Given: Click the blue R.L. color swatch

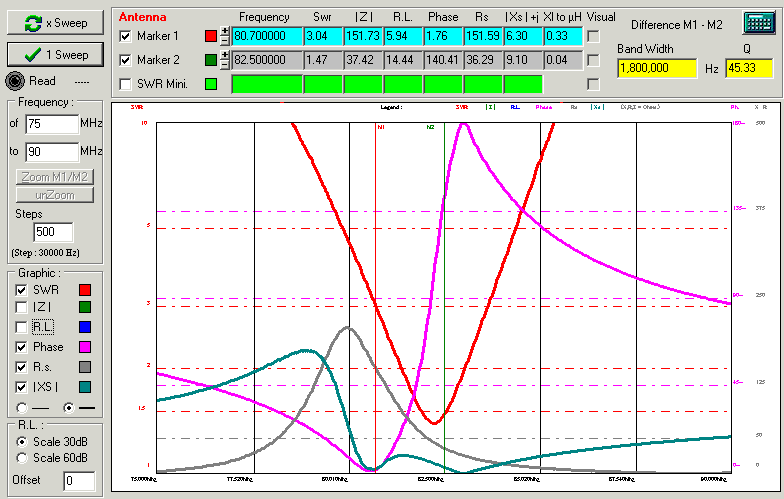Looking at the screenshot, I should pyautogui.click(x=84, y=327).
